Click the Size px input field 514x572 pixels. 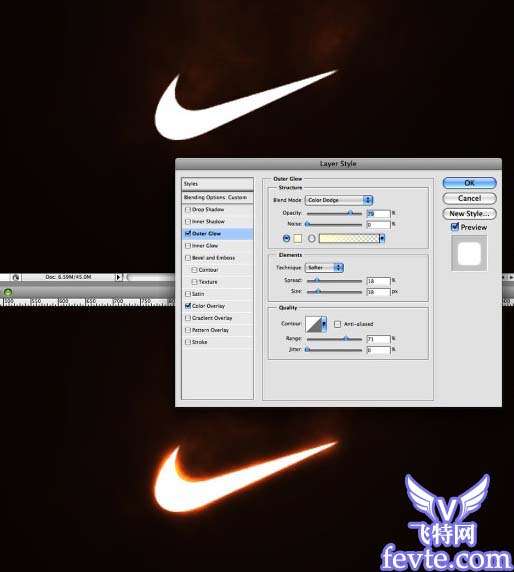point(378,292)
